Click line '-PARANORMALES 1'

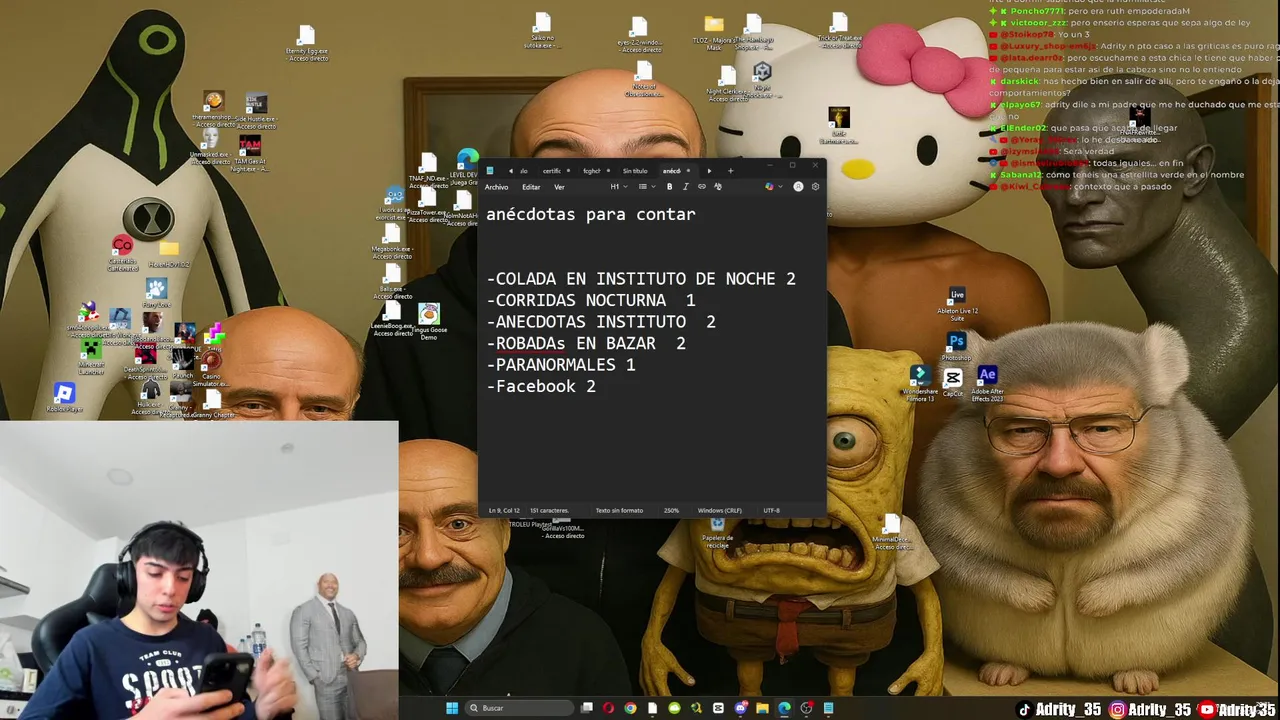click(561, 365)
